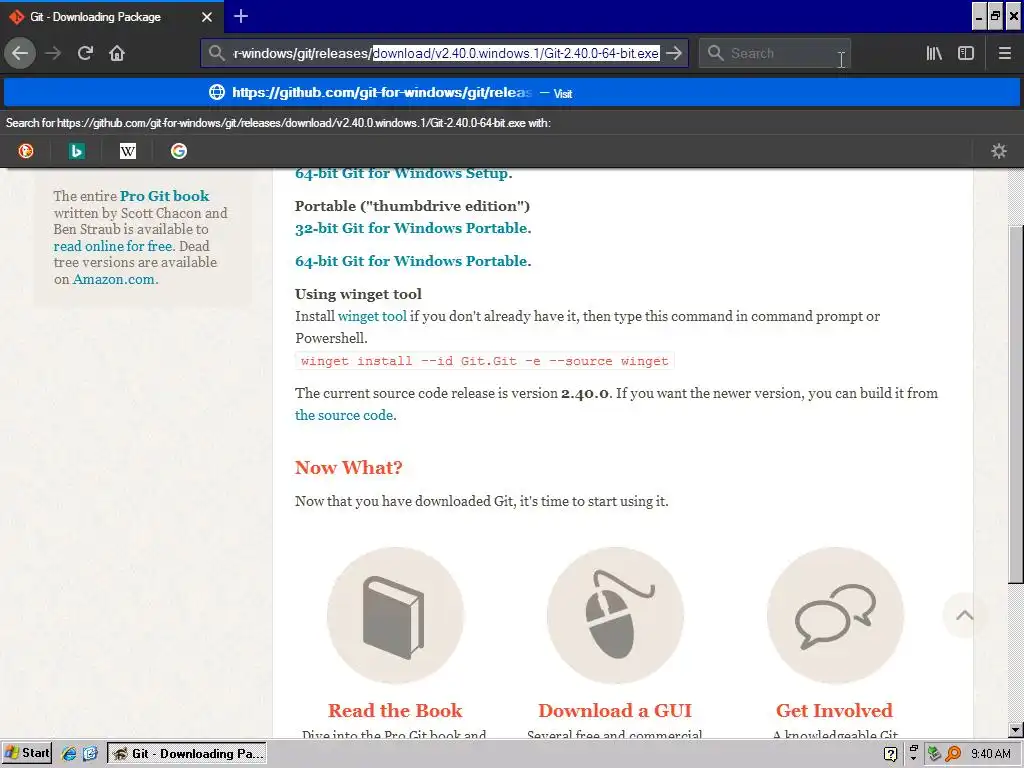Open the Library bookshelf icon

(934, 53)
